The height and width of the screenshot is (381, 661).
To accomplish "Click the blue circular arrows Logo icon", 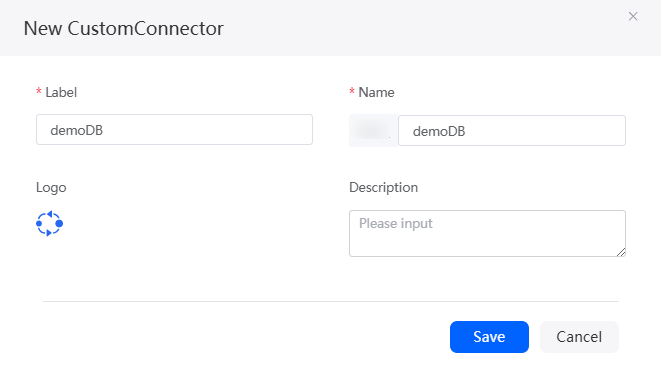I will coord(49,223).
